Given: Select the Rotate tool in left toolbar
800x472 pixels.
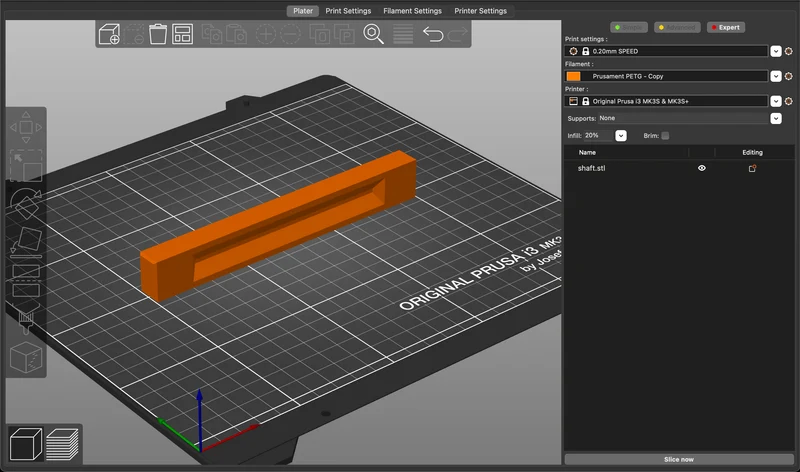Looking at the screenshot, I should coord(26,204).
